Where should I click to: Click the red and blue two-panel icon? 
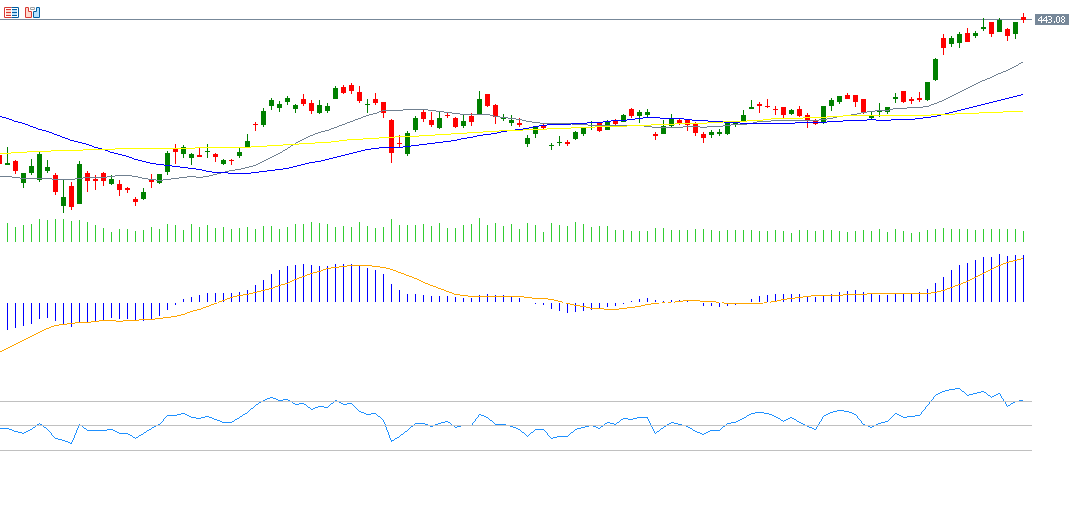coord(32,12)
